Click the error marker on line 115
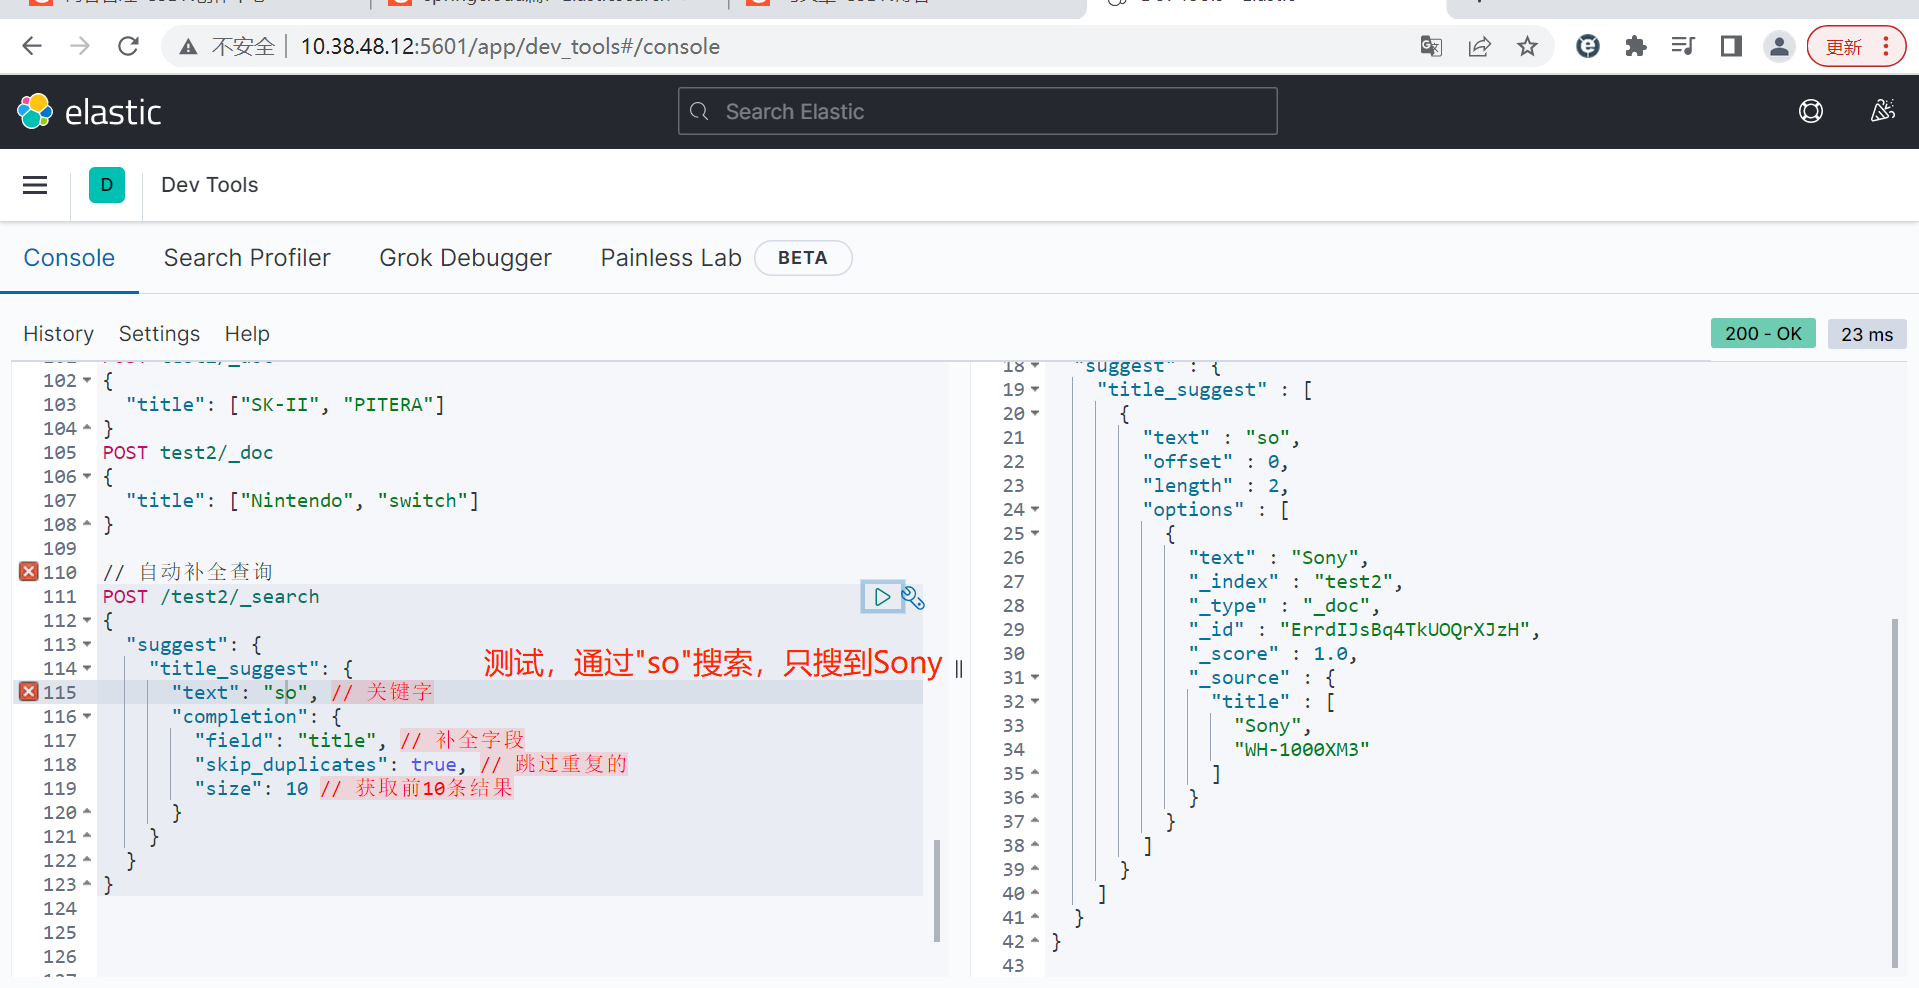 click(28, 691)
